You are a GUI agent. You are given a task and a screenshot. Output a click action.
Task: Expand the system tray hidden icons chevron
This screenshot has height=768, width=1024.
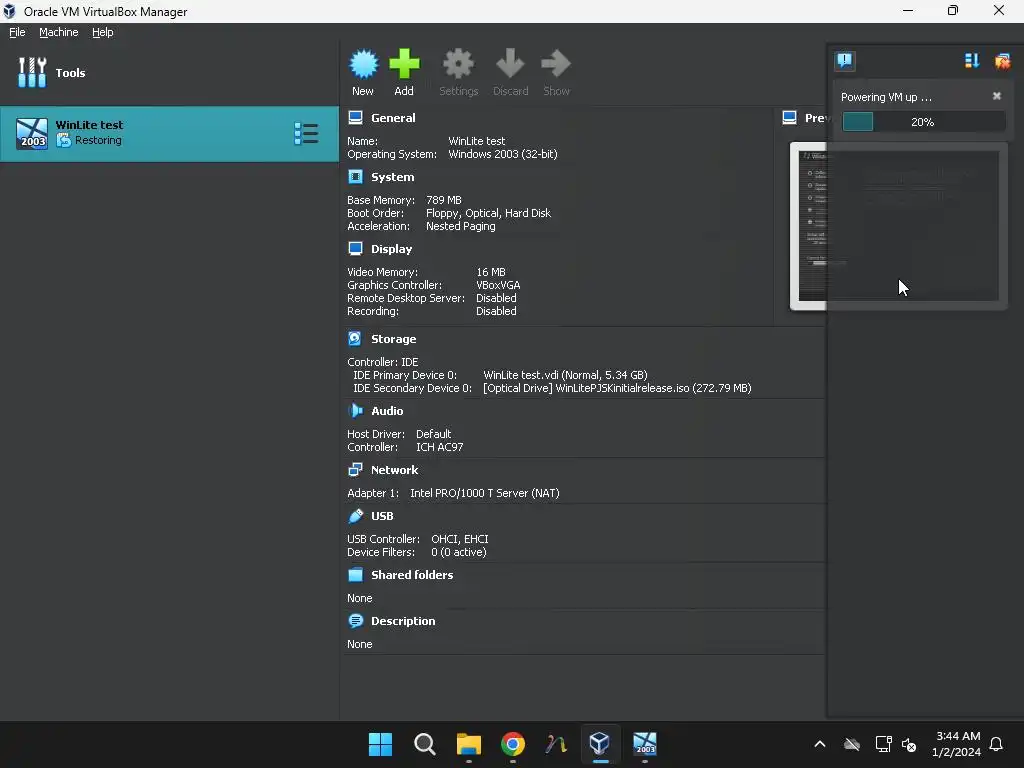[820, 744]
